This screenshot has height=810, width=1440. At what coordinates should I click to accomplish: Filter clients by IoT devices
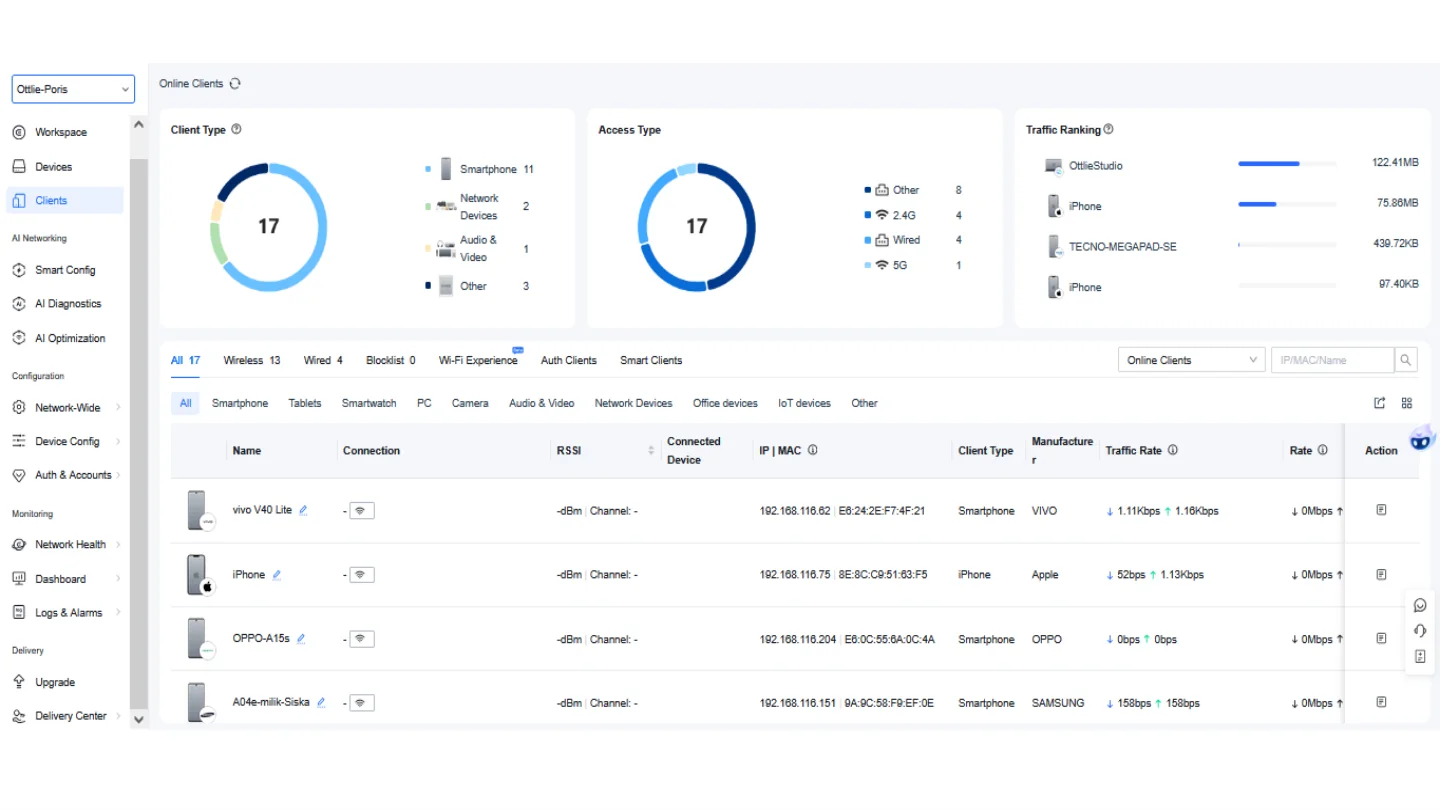tap(804, 403)
